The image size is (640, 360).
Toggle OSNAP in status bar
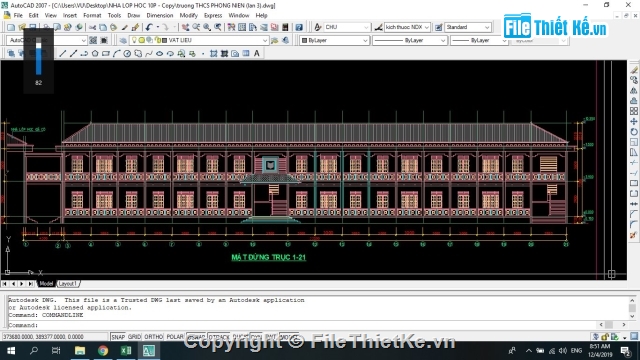tap(196, 337)
